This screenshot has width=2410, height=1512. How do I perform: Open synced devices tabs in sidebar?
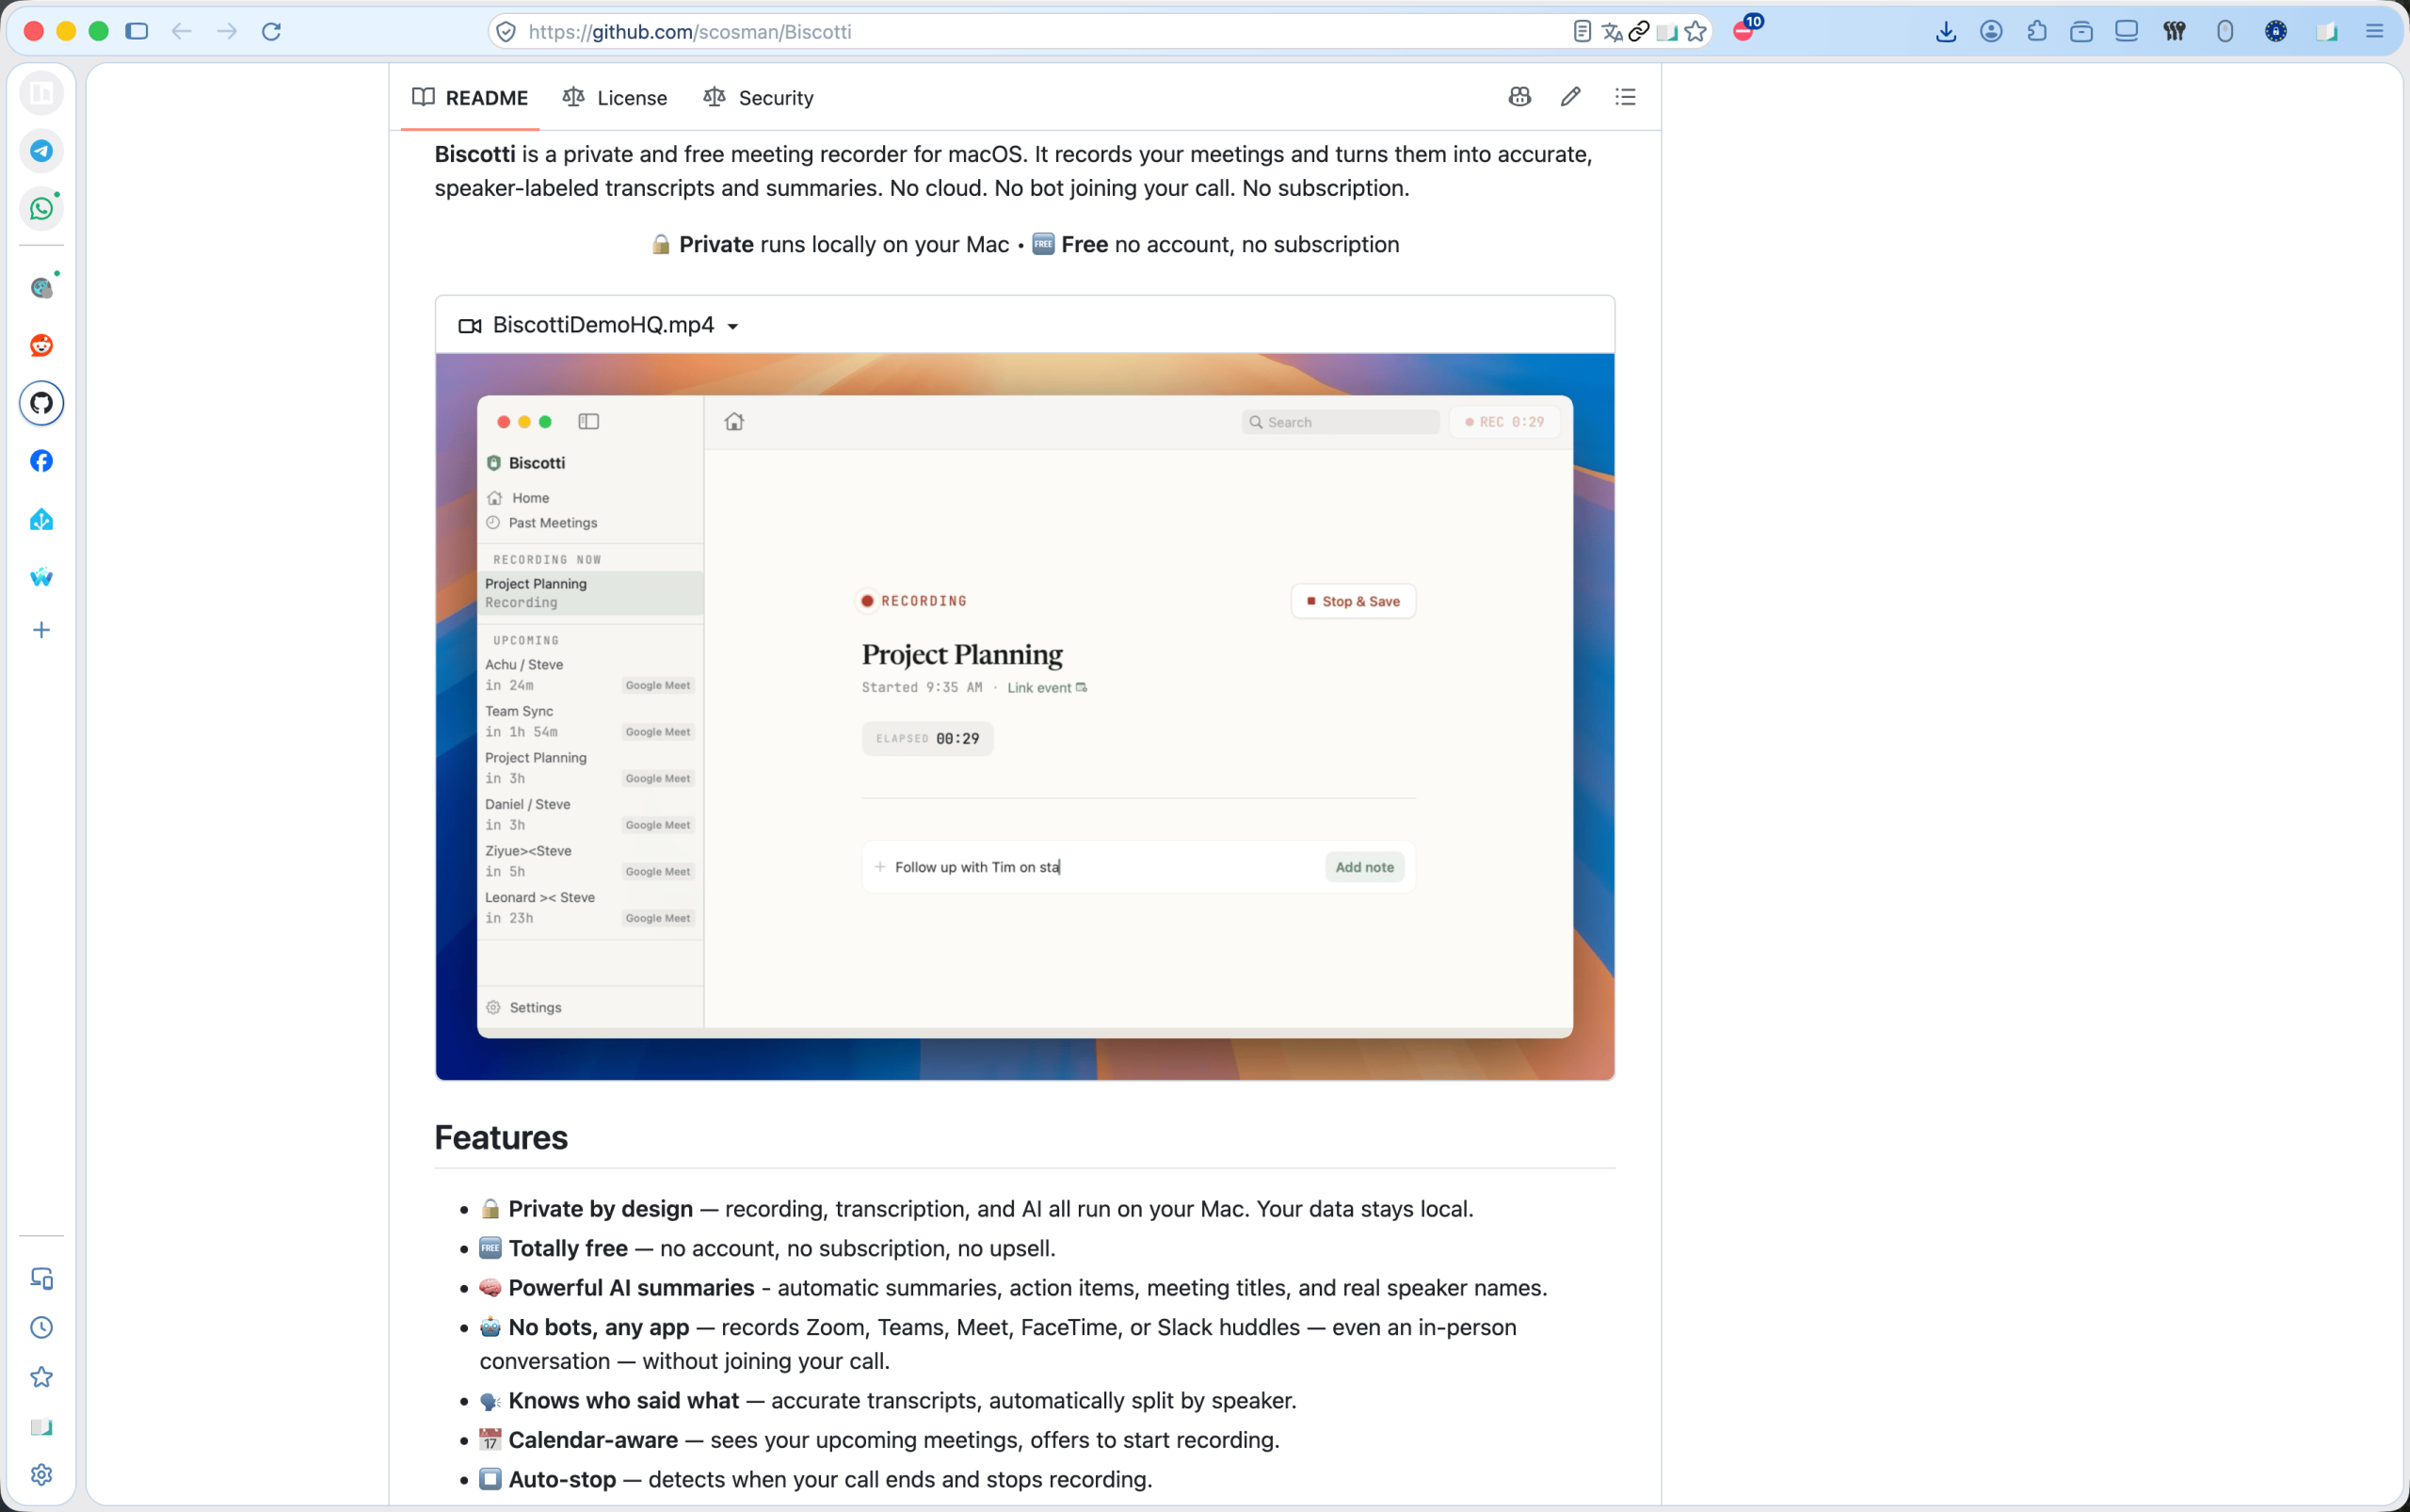pos(41,1278)
